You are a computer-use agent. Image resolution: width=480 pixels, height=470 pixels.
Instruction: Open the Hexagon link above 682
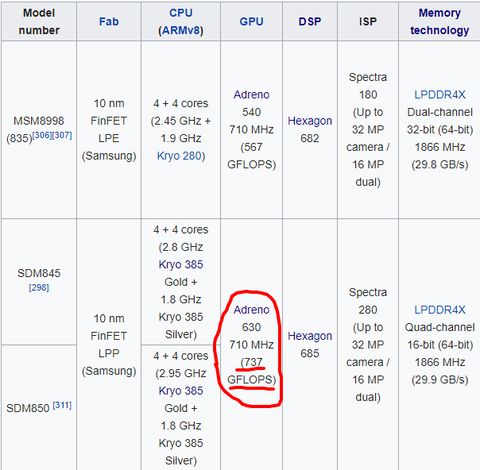tap(310, 121)
